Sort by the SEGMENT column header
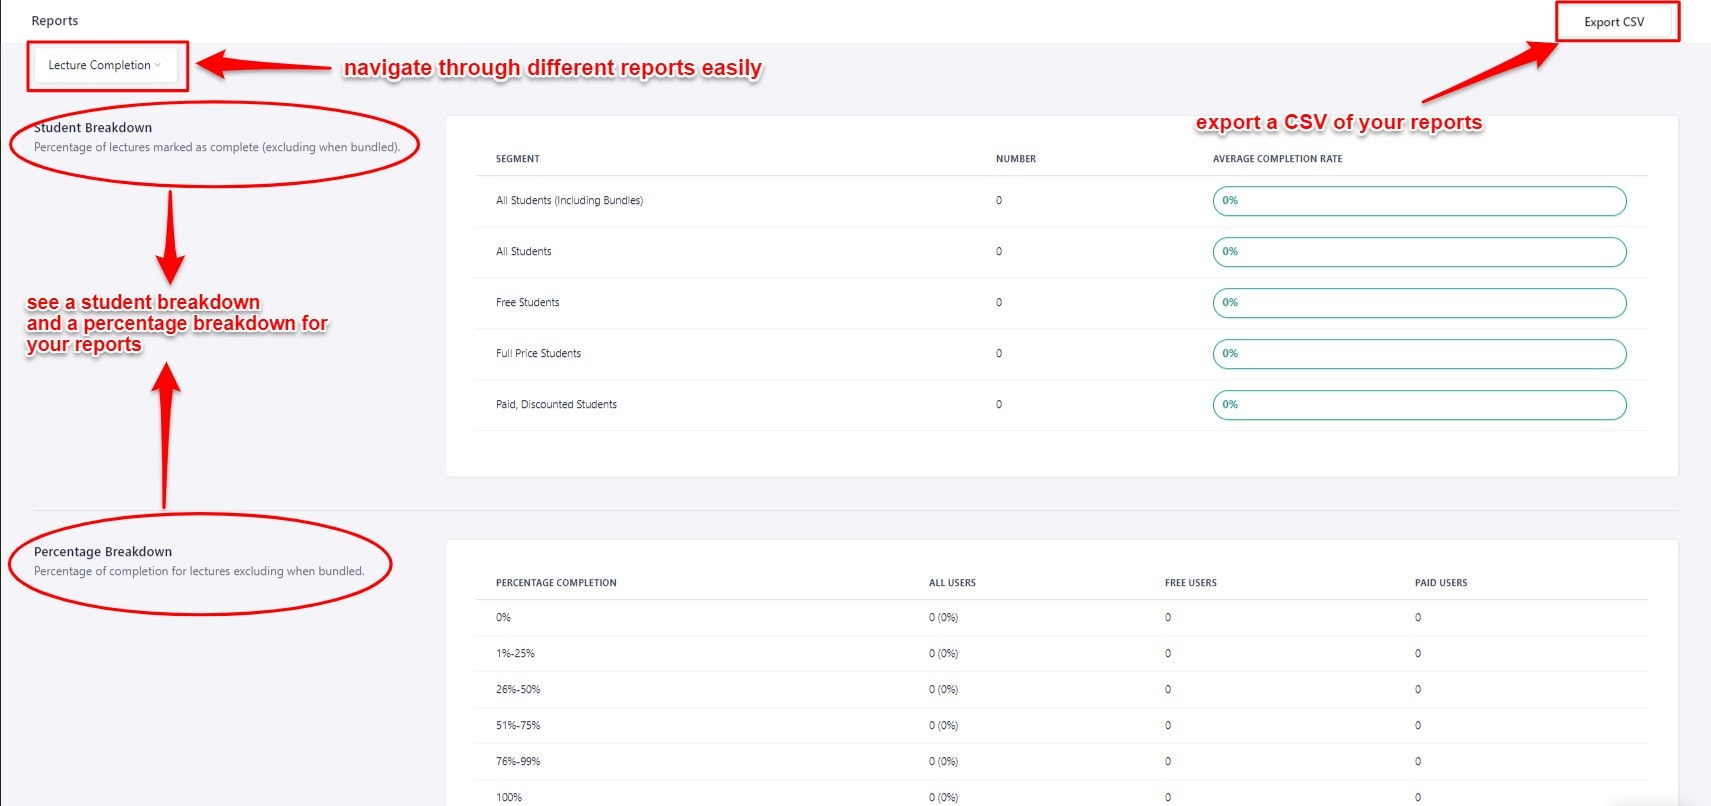Viewport: 1711px width, 806px height. [x=518, y=159]
